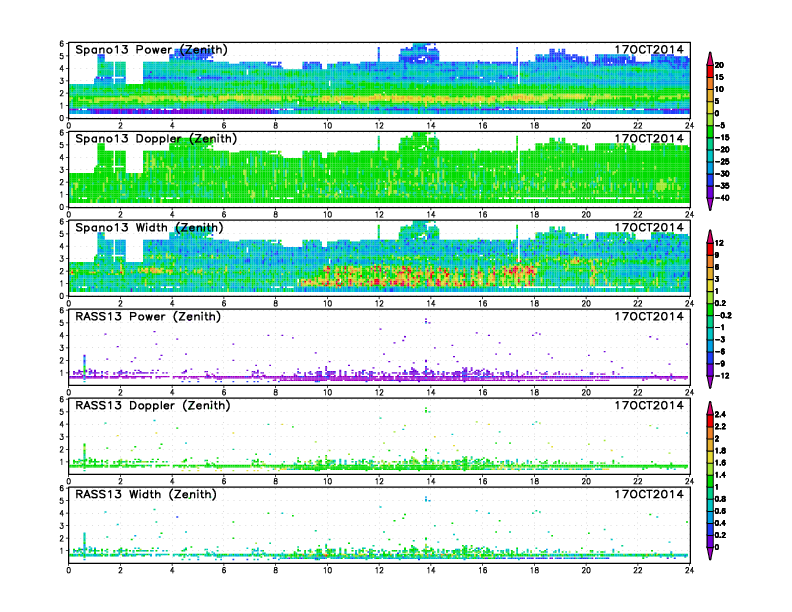Click the red segment of the bottom colorbar
The height and width of the screenshot is (612, 792).
pos(710,420)
